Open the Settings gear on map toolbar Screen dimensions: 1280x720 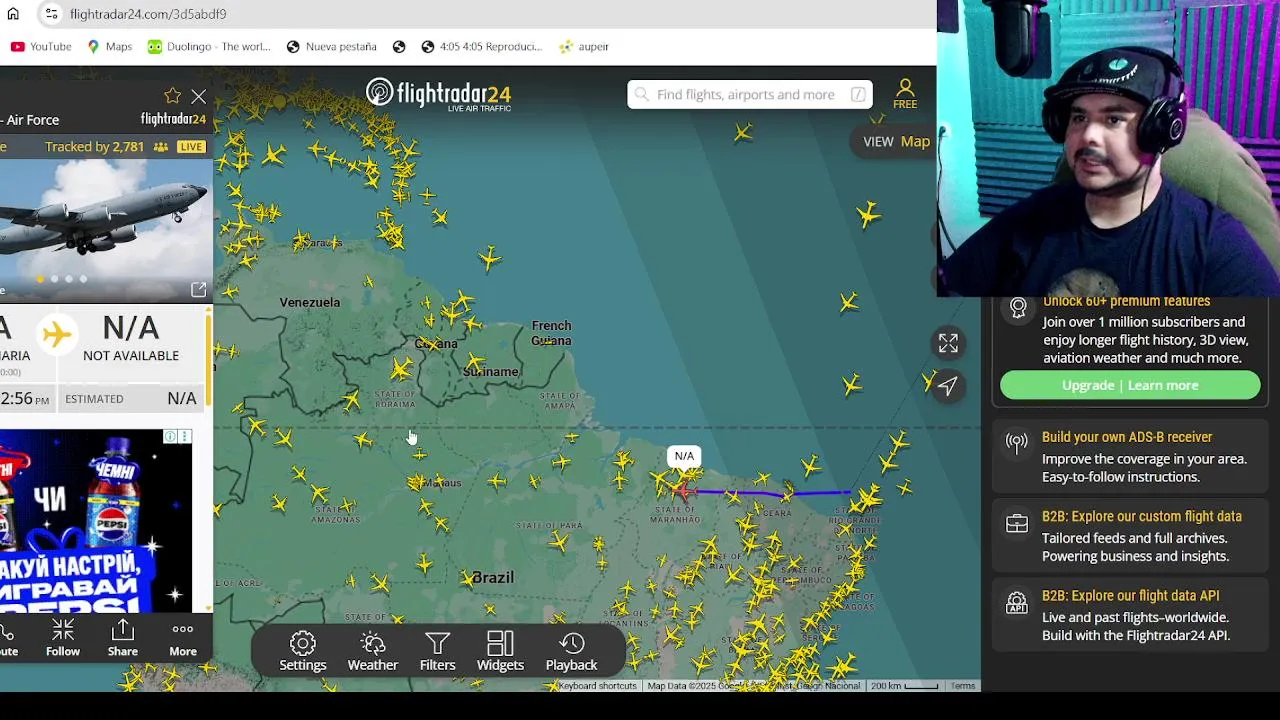(x=303, y=652)
